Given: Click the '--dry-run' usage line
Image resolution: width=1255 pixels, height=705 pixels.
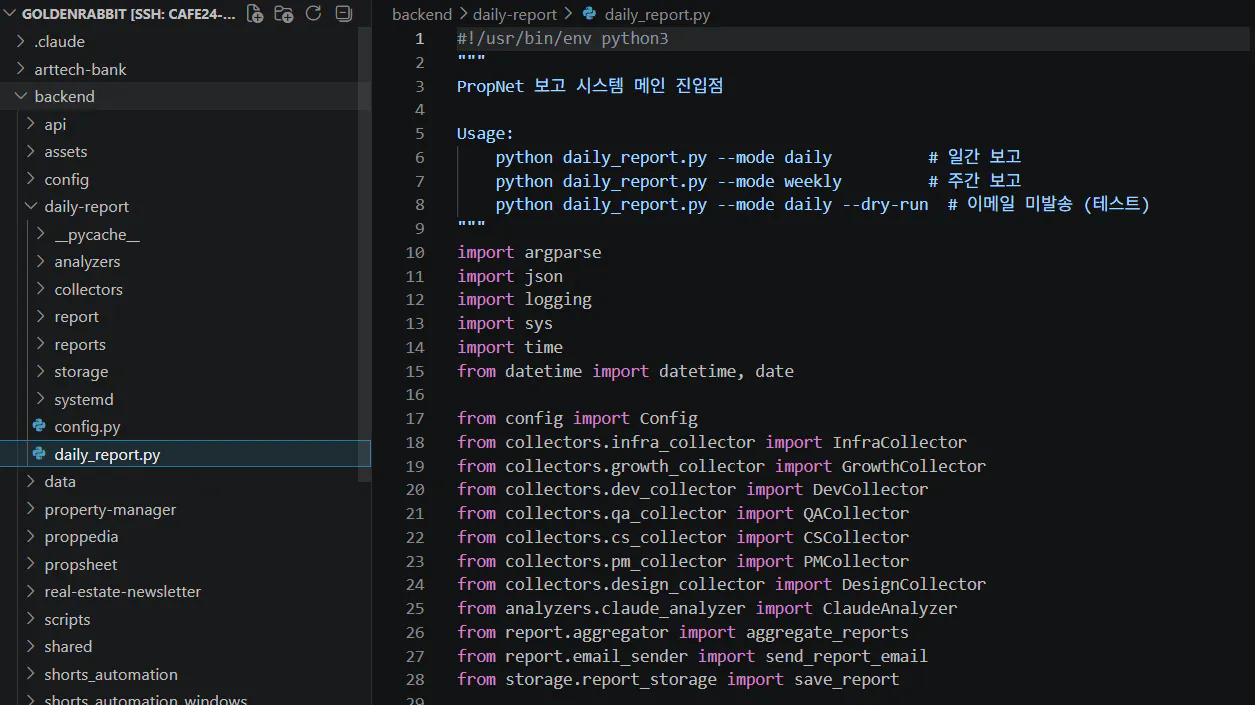Looking at the screenshot, I should click(822, 204).
